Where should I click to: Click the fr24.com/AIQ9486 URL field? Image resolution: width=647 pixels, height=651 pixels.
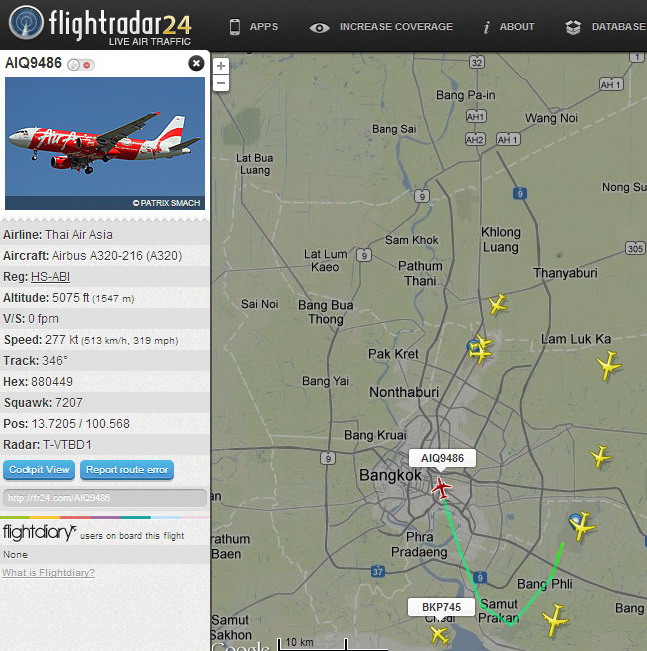pyautogui.click(x=105, y=497)
